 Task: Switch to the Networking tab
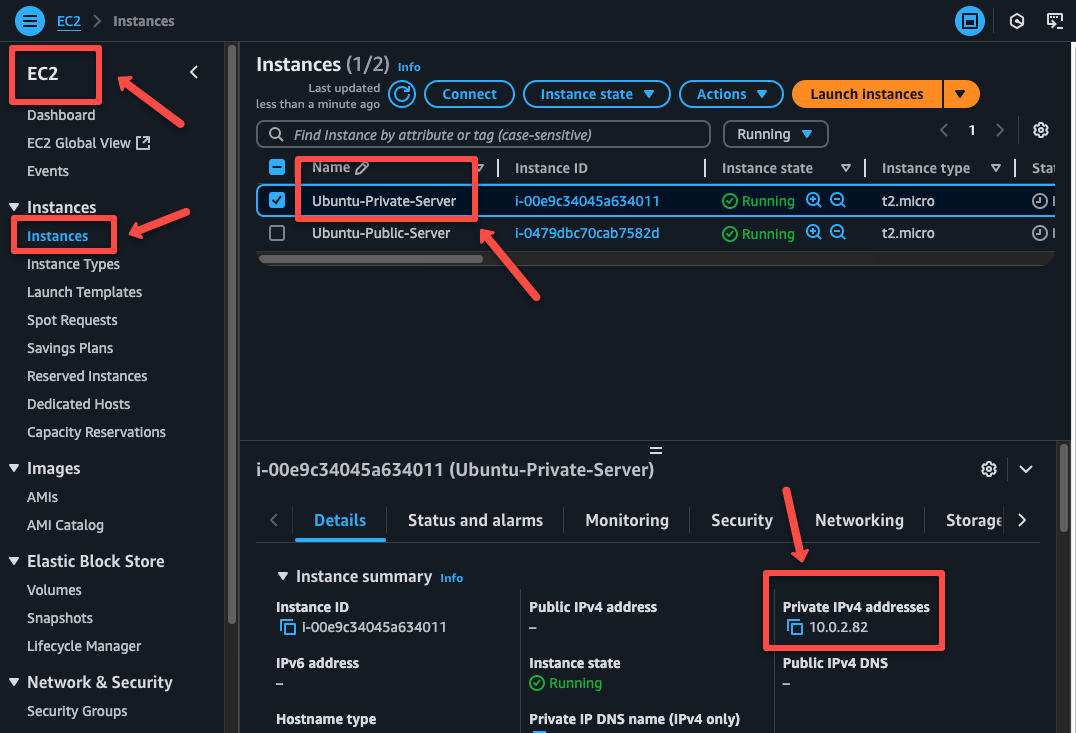pos(859,520)
